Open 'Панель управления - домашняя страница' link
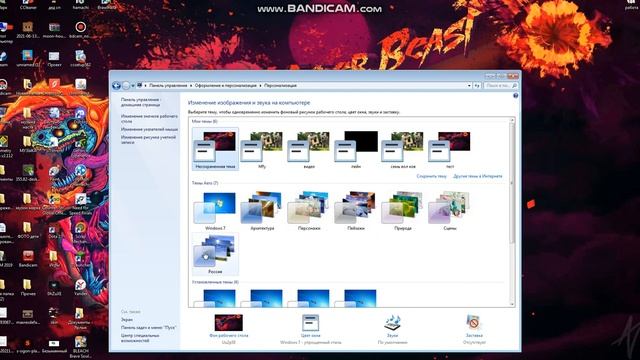Screen dimensions: 640x360 (x=141, y=102)
